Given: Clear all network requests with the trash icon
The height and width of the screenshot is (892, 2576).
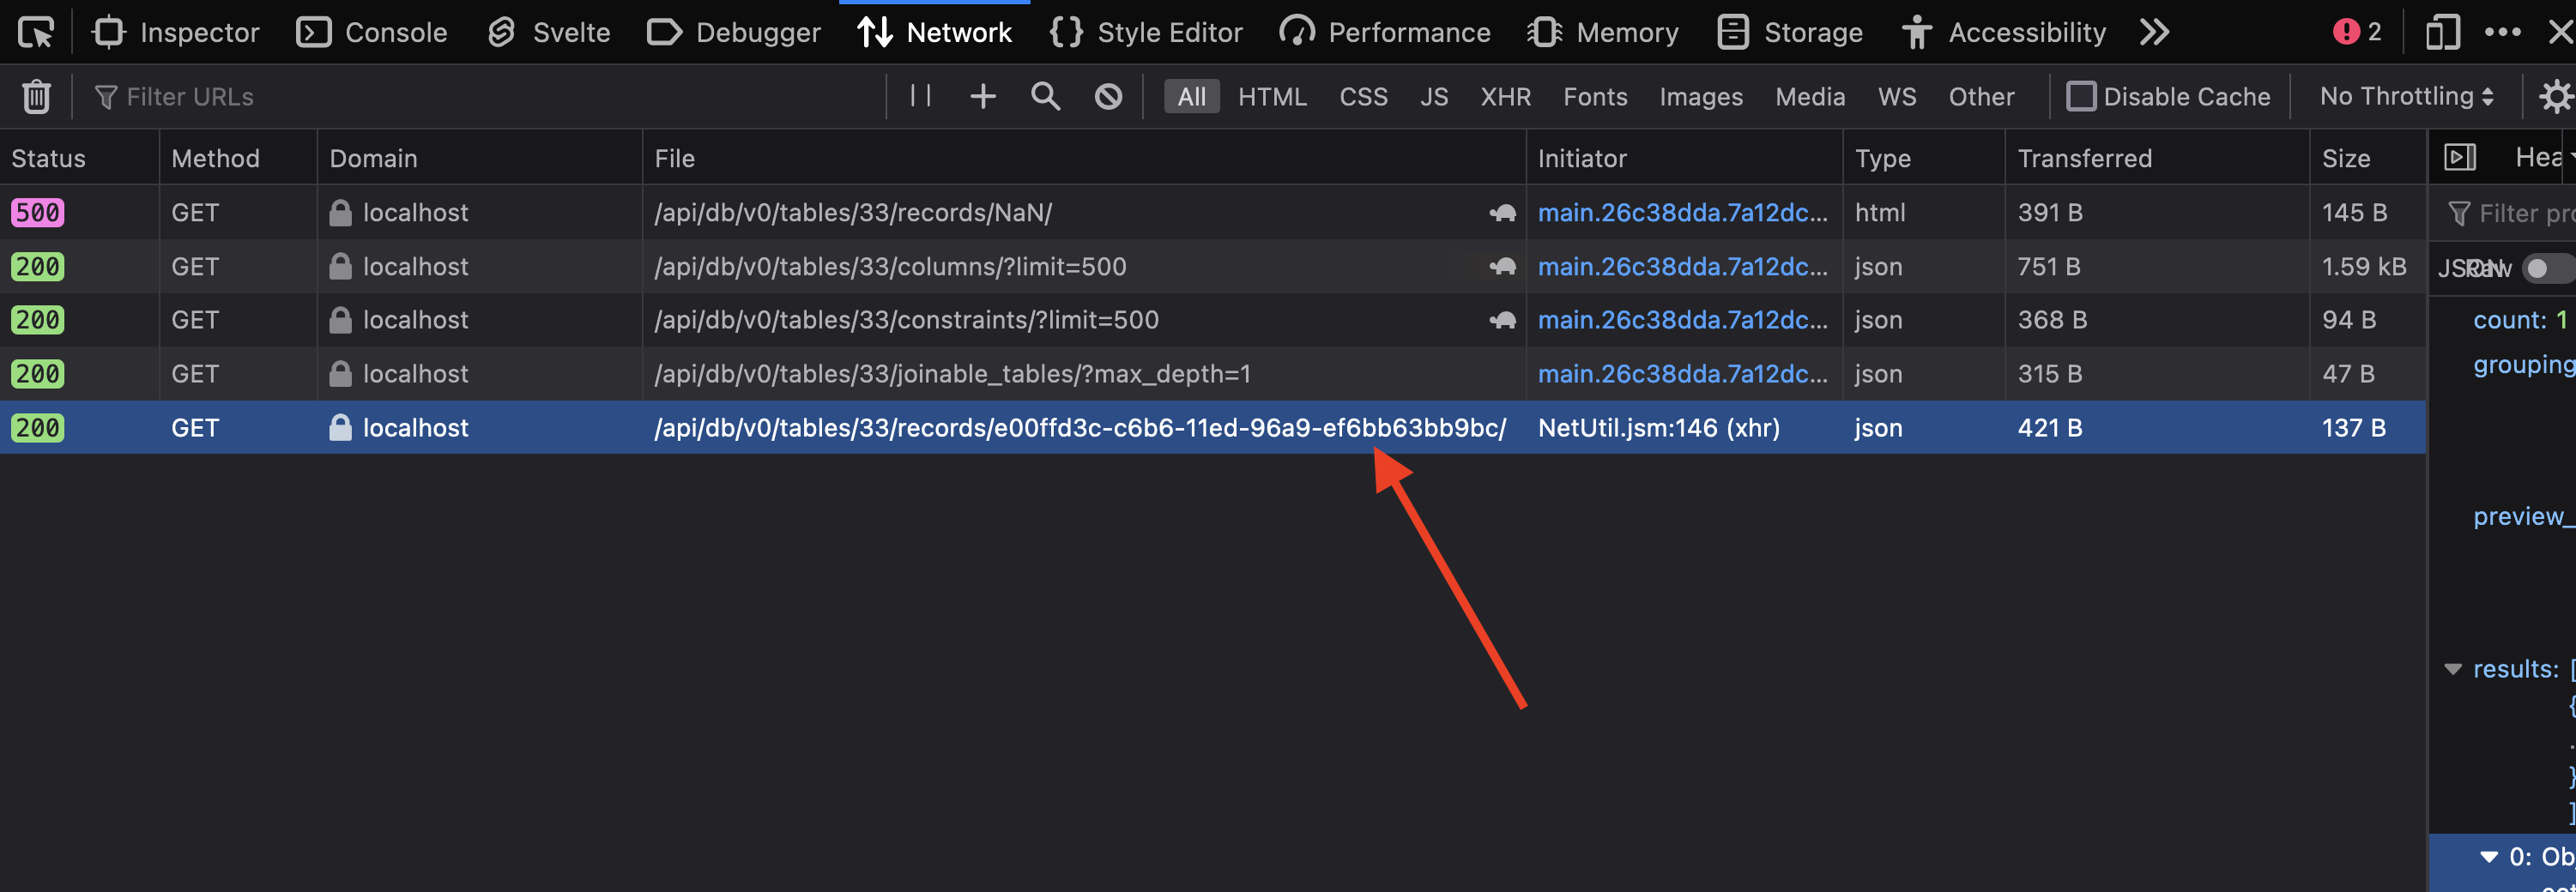Looking at the screenshot, I should (x=36, y=96).
